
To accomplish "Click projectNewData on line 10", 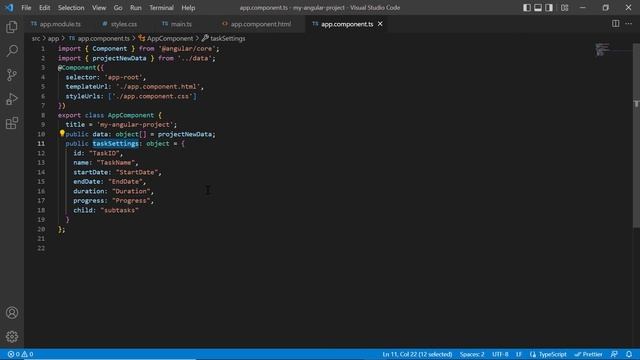I will point(184,134).
